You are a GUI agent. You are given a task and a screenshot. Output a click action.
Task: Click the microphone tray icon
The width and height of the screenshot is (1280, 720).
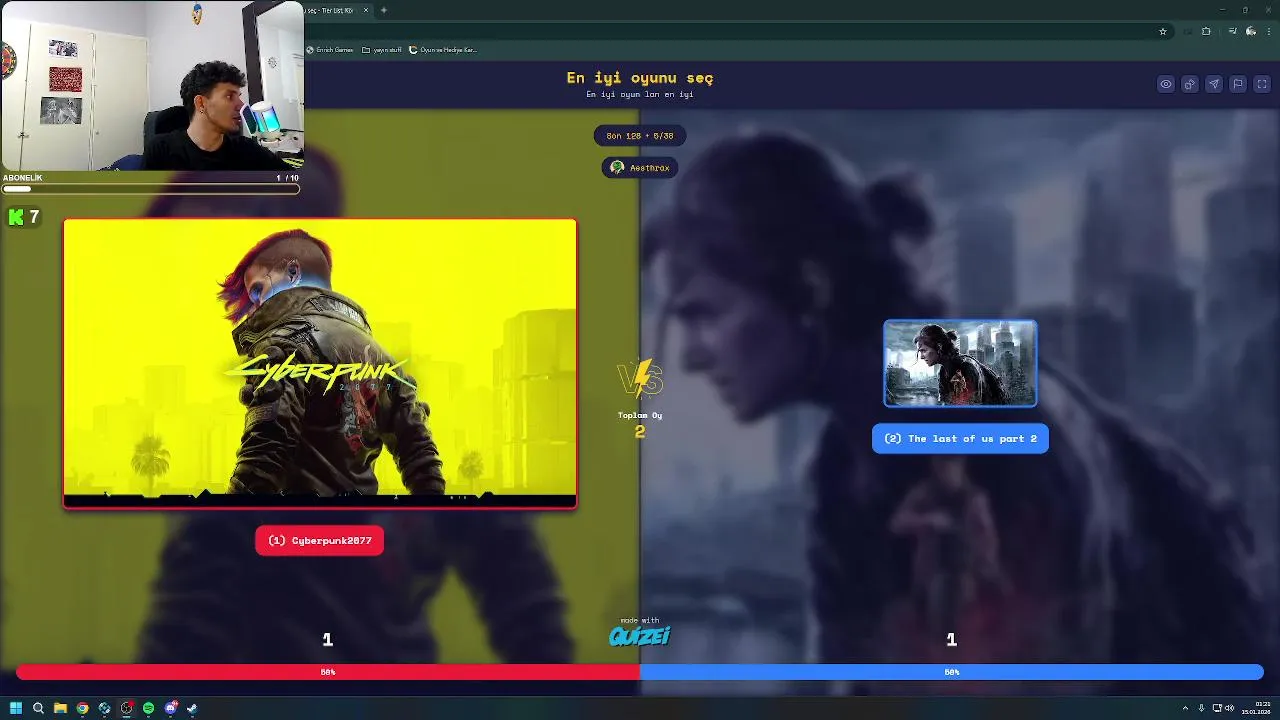pos(1201,708)
